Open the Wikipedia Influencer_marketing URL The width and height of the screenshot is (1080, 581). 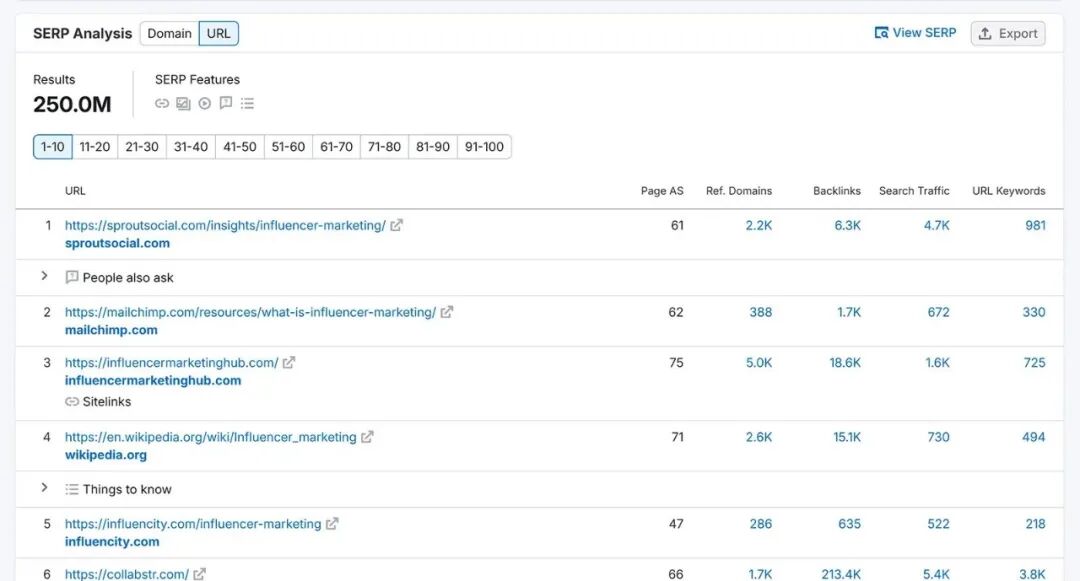pyautogui.click(x=211, y=436)
